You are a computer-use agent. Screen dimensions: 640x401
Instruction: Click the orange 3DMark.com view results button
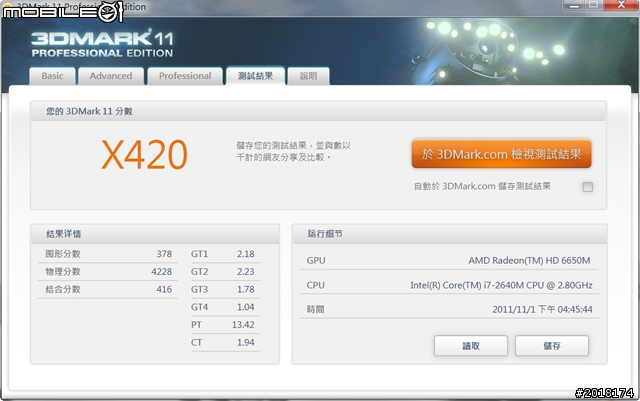[501, 154]
